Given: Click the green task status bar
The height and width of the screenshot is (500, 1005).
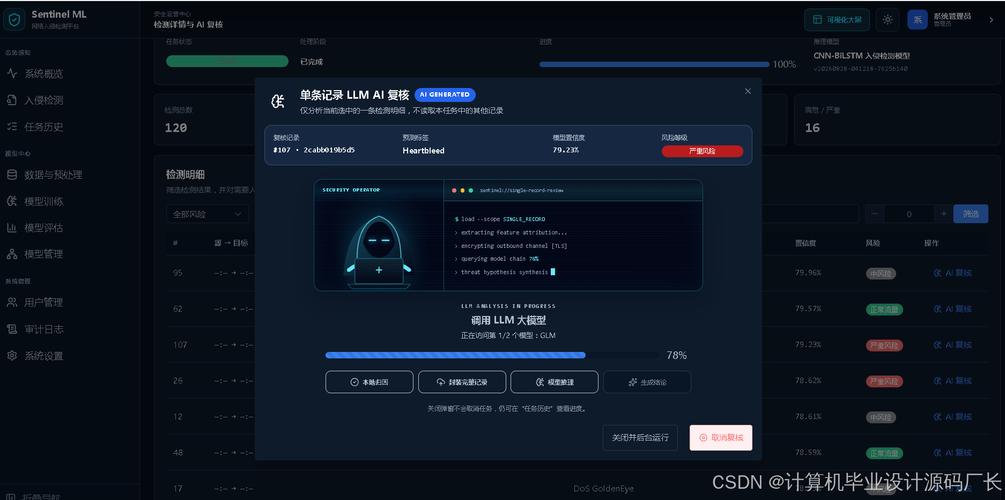Looking at the screenshot, I should point(227,61).
